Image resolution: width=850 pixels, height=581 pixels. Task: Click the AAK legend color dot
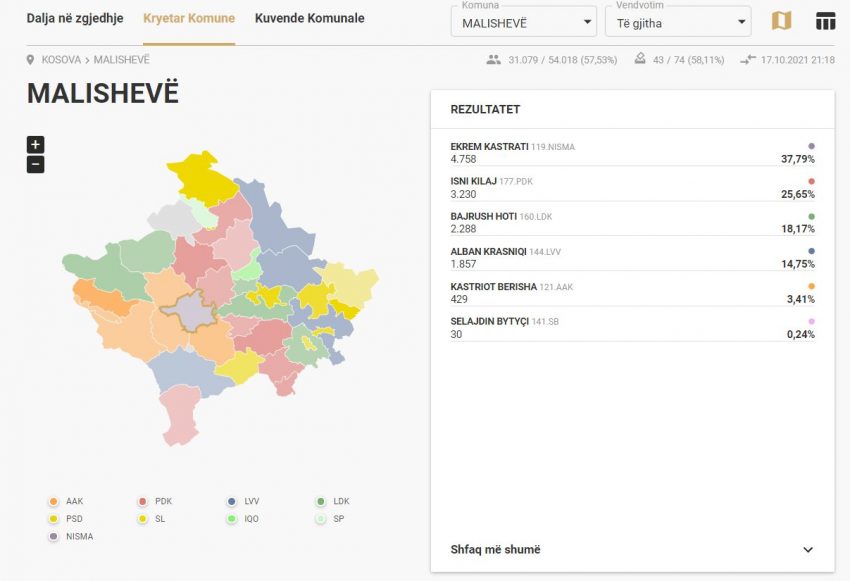click(x=53, y=501)
